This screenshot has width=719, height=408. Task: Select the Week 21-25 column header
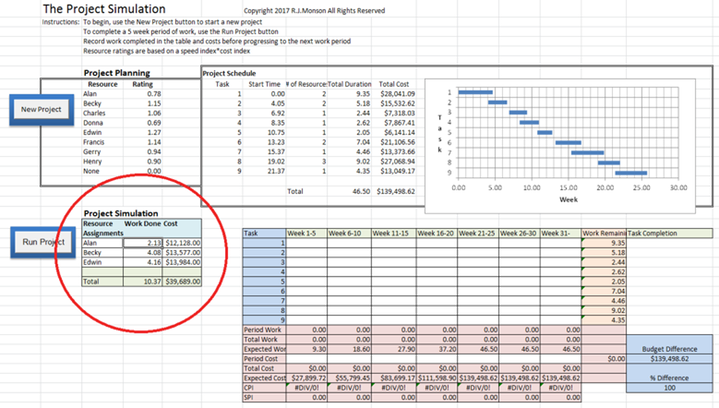[x=478, y=233]
